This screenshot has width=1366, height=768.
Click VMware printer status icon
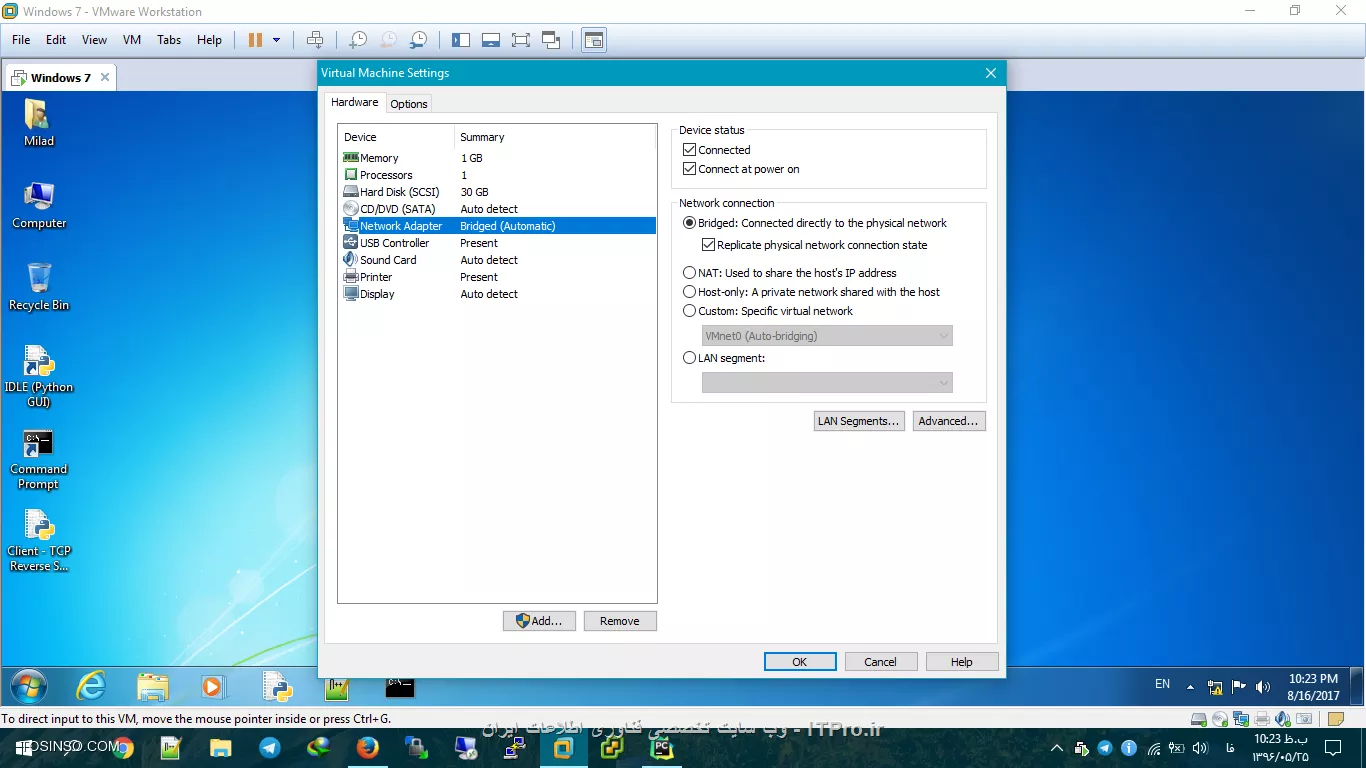[x=1262, y=719]
